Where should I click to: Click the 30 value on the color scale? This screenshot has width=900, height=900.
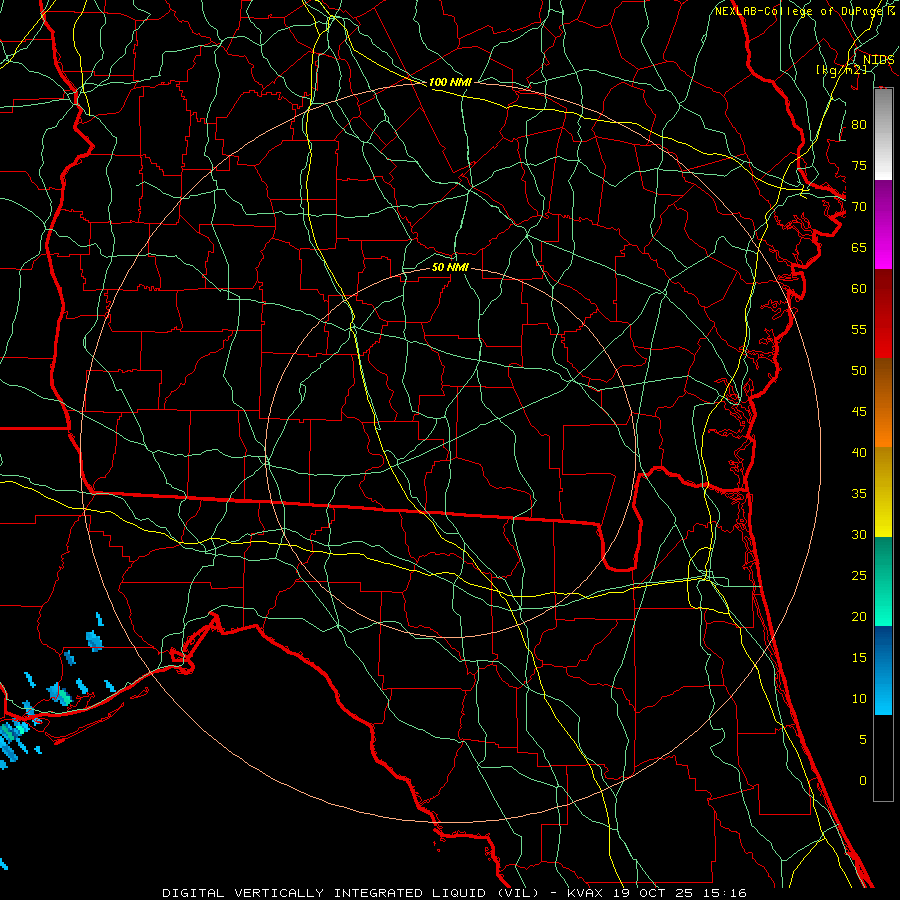(x=859, y=534)
